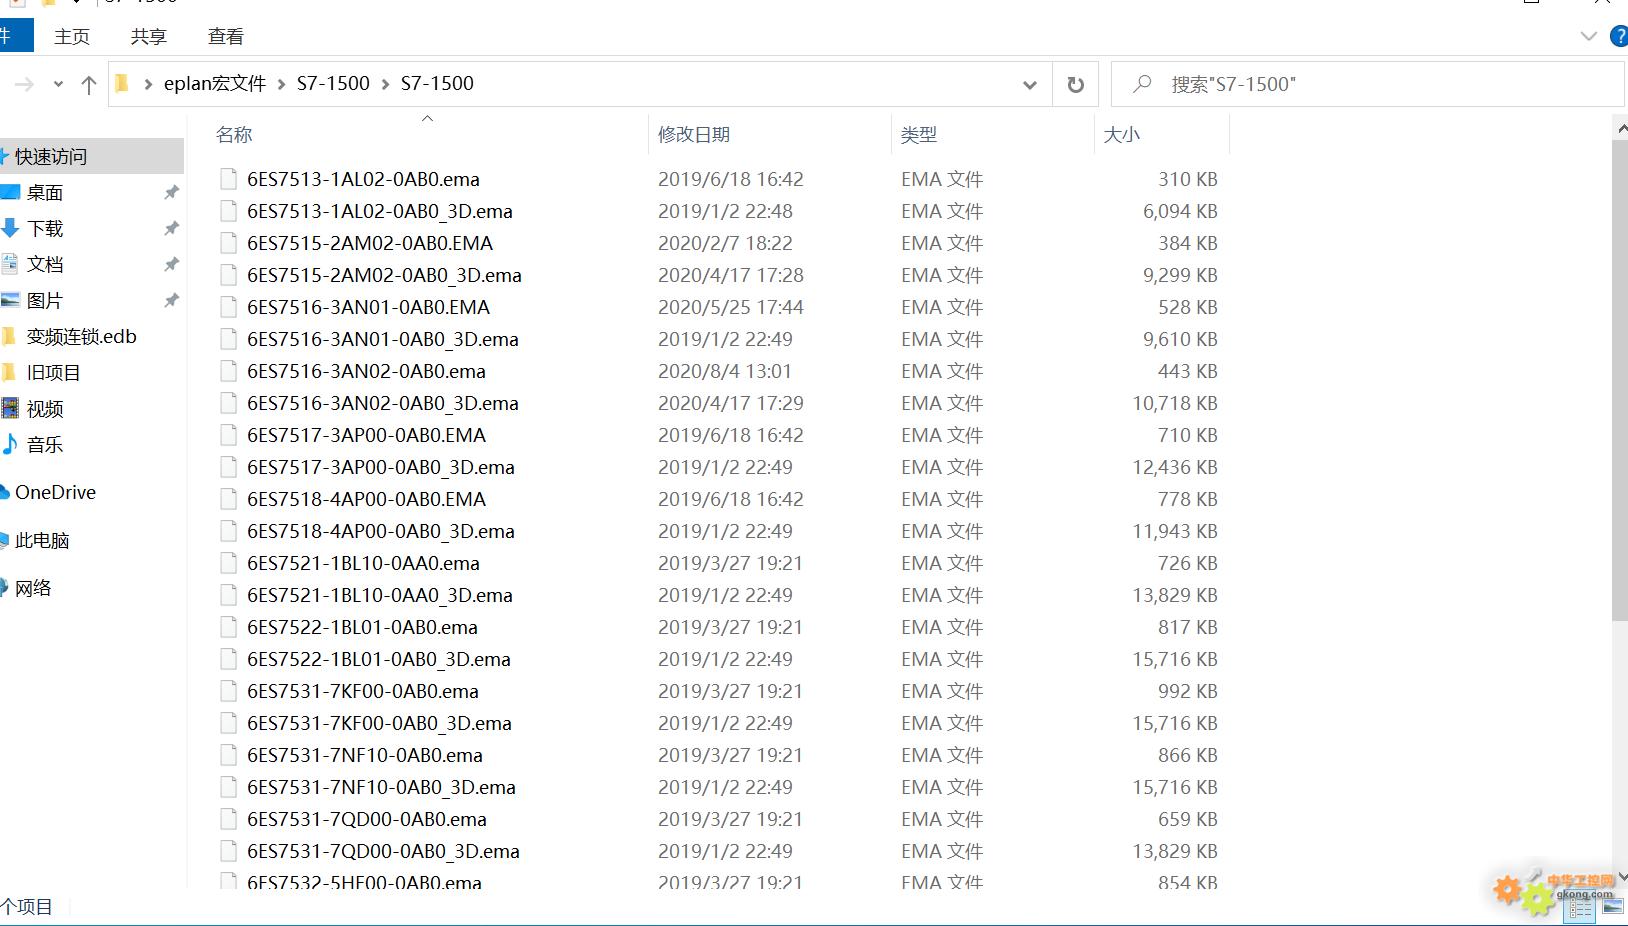Click the forward navigation arrow
1628x926 pixels.
[25, 85]
